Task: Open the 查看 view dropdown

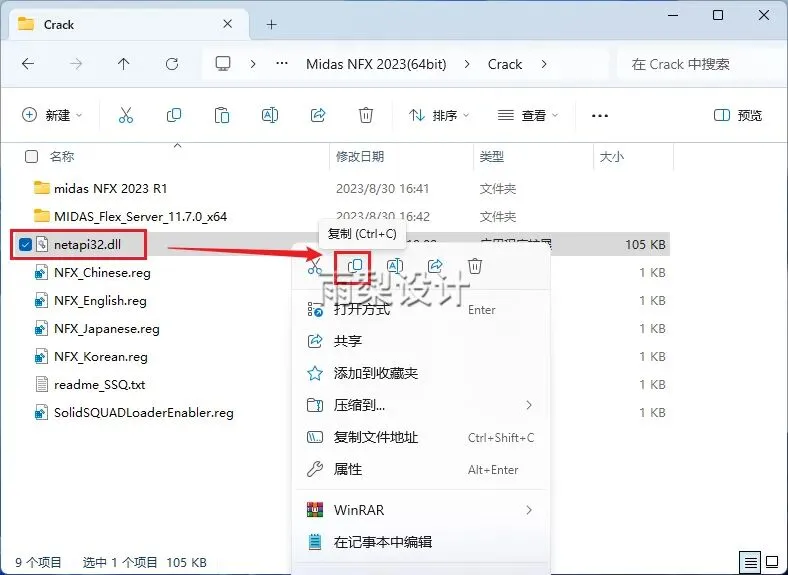Action: coord(528,116)
